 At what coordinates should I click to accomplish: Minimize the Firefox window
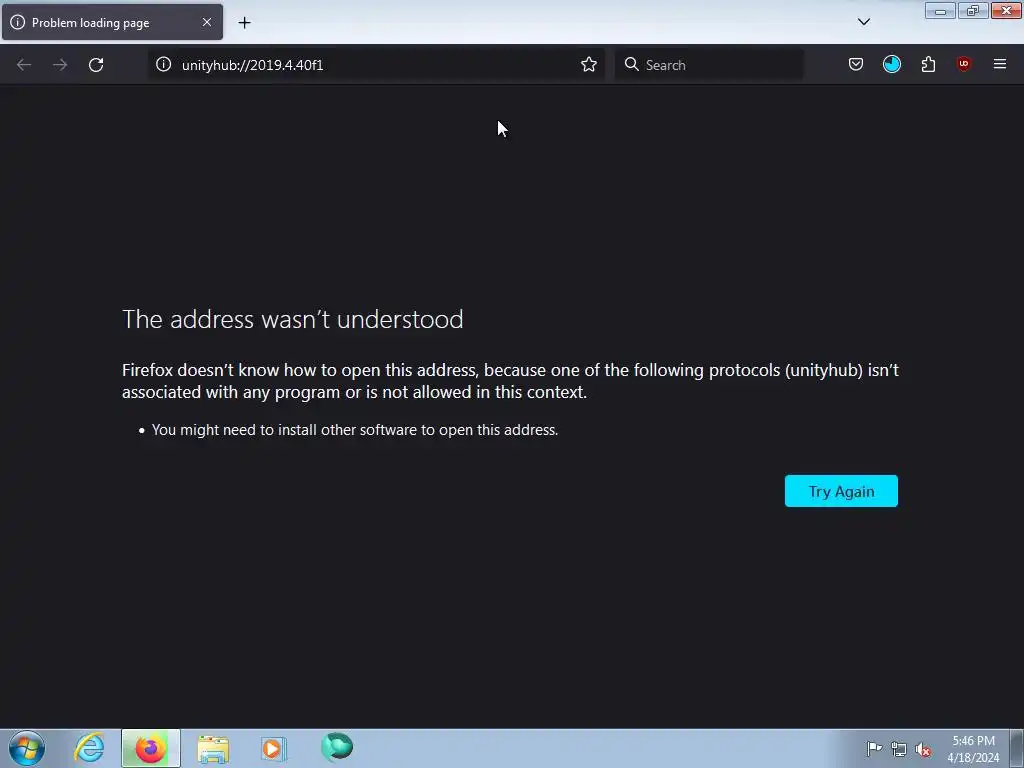pos(940,10)
